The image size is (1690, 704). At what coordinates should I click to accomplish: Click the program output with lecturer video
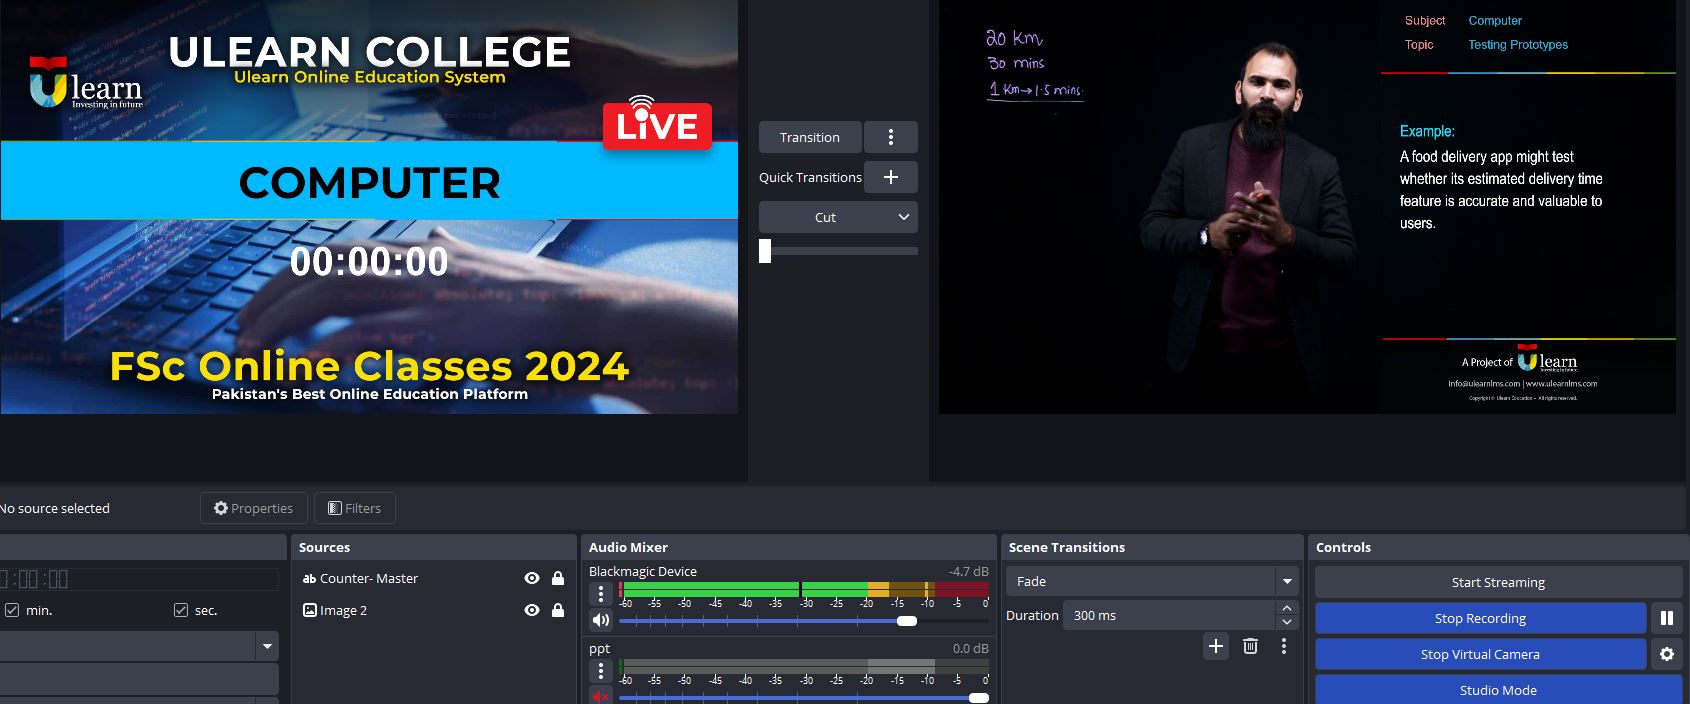click(x=1307, y=207)
